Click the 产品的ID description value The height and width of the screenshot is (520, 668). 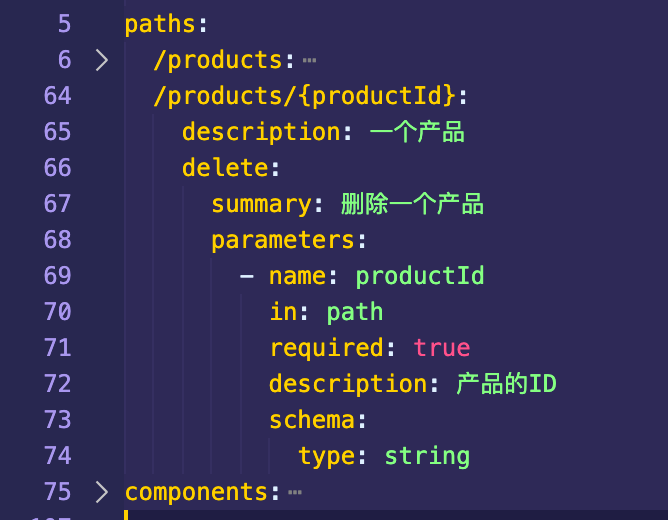tap(506, 384)
